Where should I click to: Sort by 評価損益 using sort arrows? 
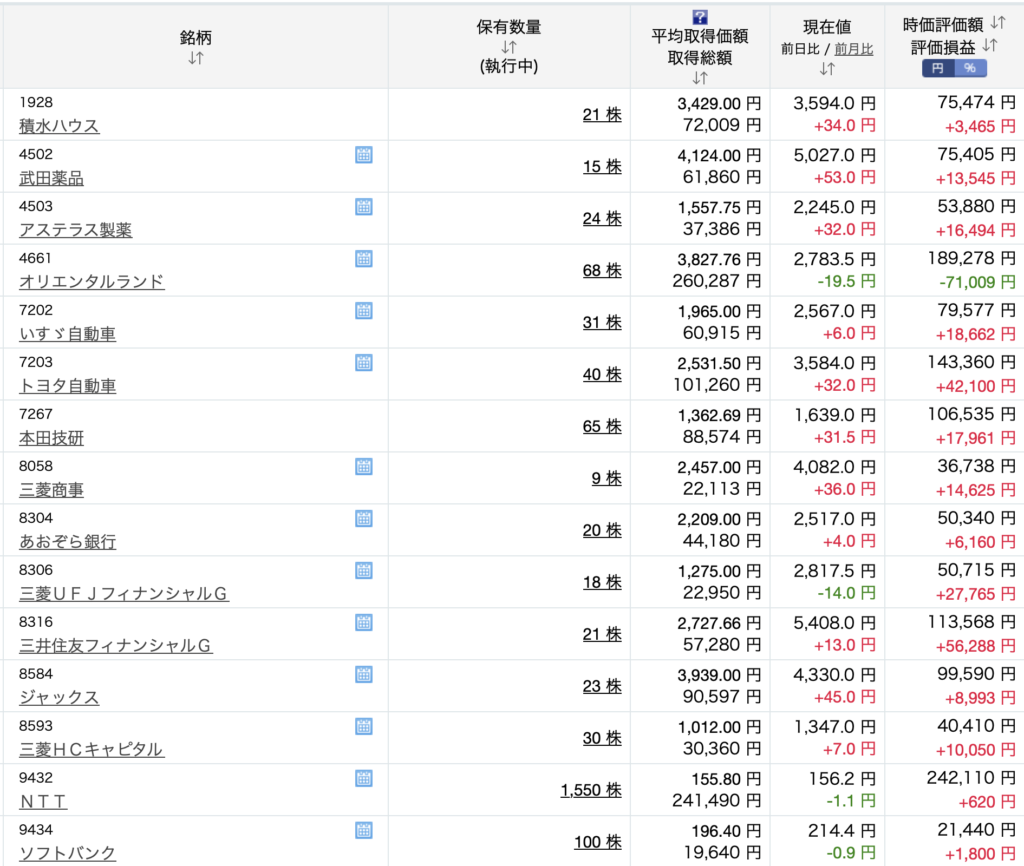[990, 45]
